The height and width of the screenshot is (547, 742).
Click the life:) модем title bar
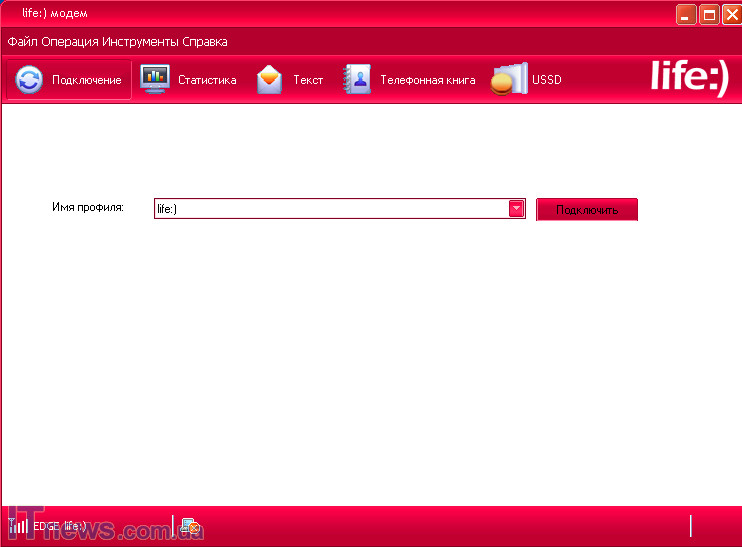[x=300, y=14]
